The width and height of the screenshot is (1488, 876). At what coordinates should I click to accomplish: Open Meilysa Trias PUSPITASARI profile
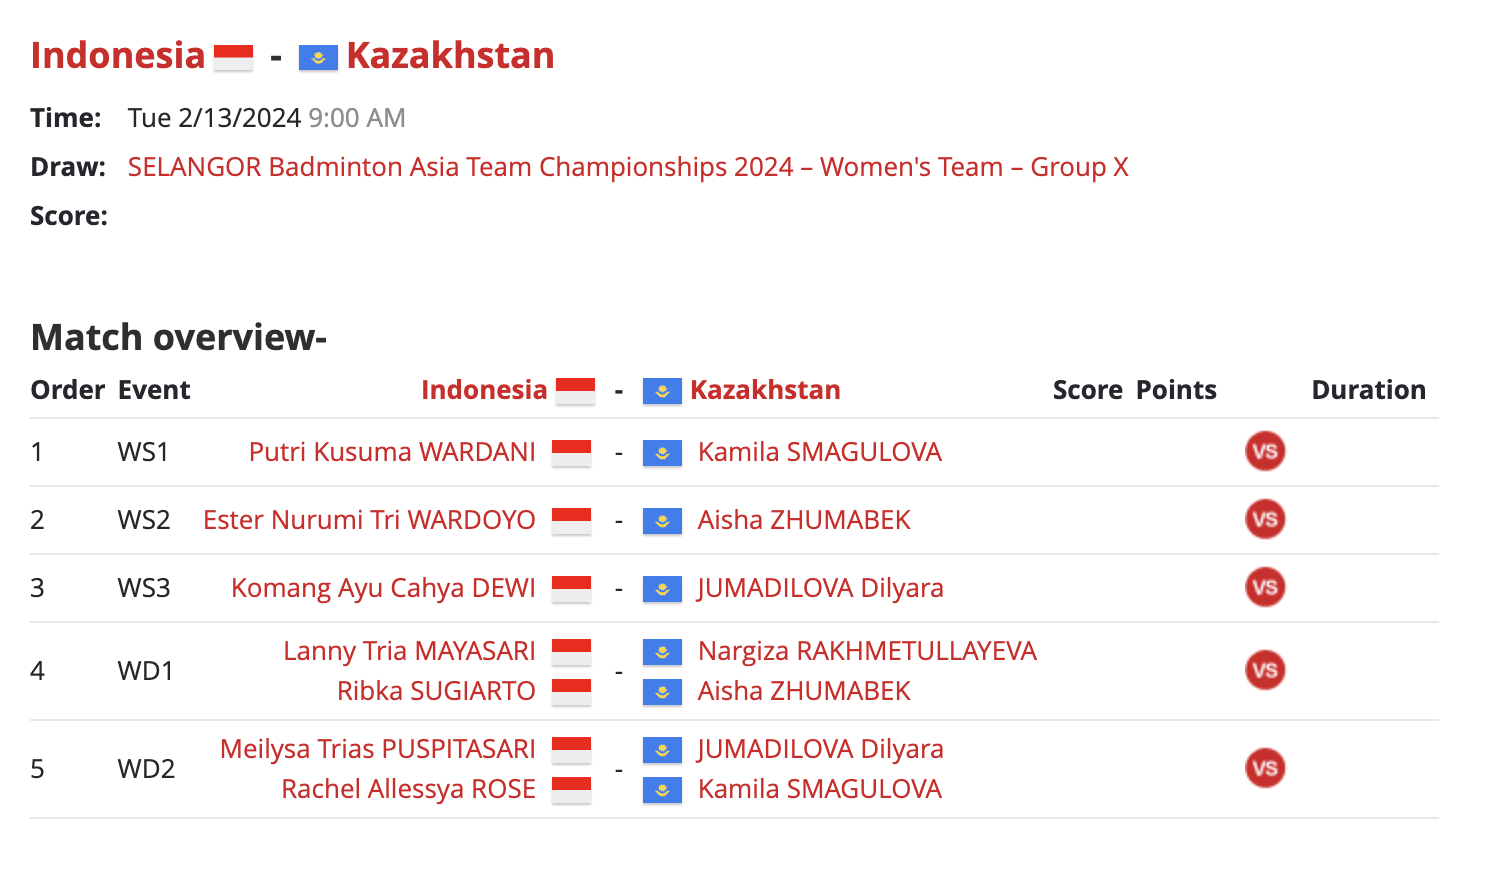click(x=378, y=749)
